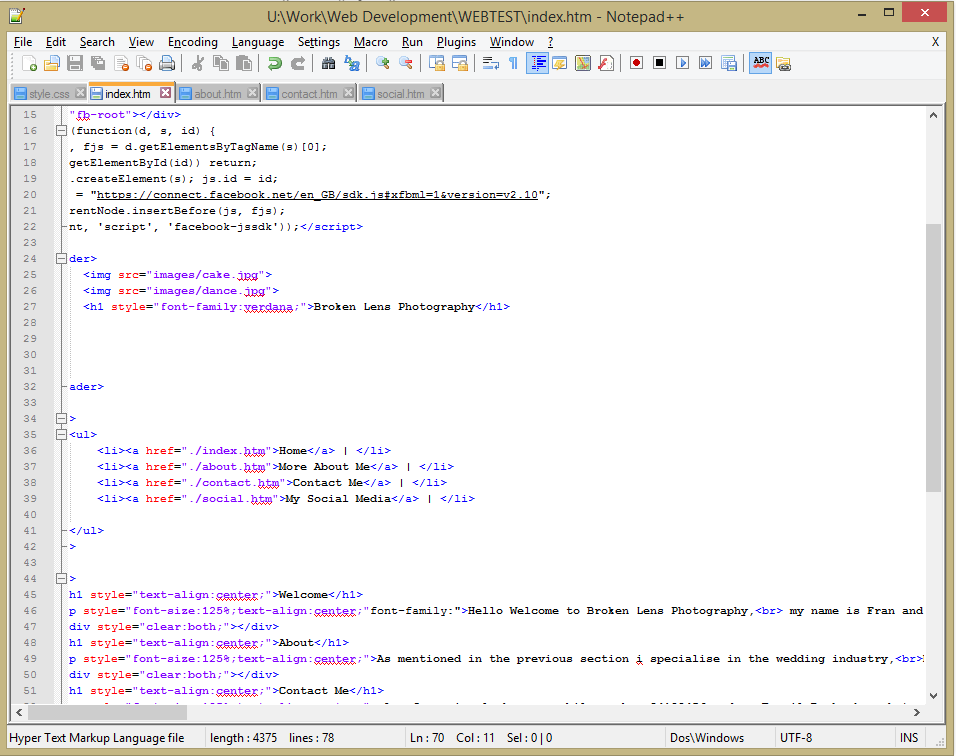Toggle word wrap on the toolbar

click(x=489, y=62)
